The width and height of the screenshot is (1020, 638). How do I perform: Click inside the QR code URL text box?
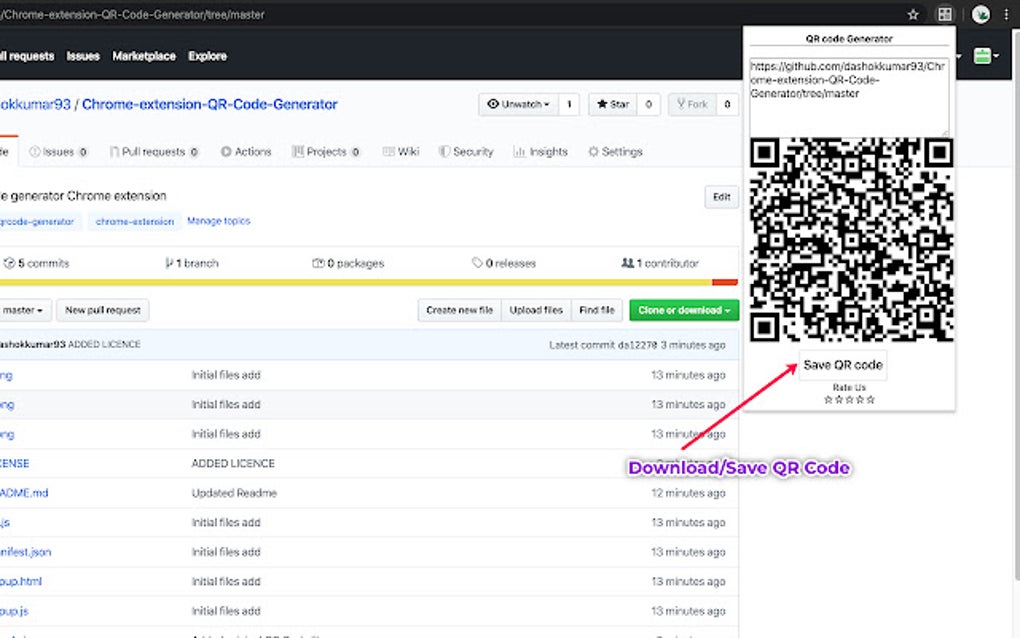coord(849,95)
